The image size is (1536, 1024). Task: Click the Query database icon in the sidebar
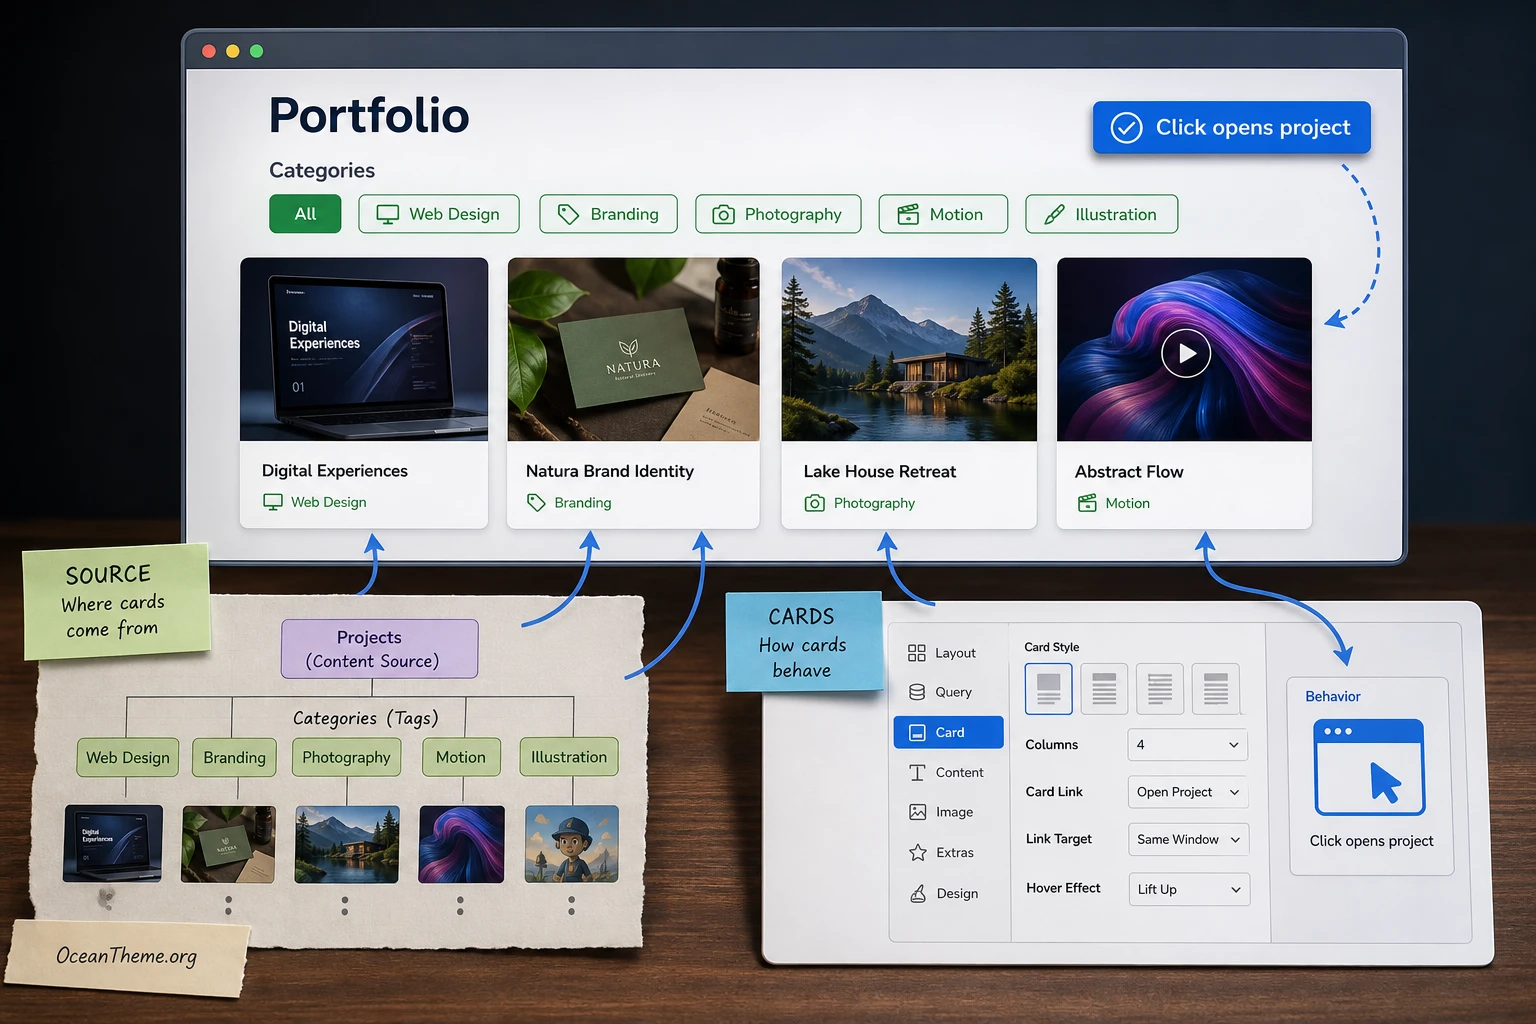(917, 692)
